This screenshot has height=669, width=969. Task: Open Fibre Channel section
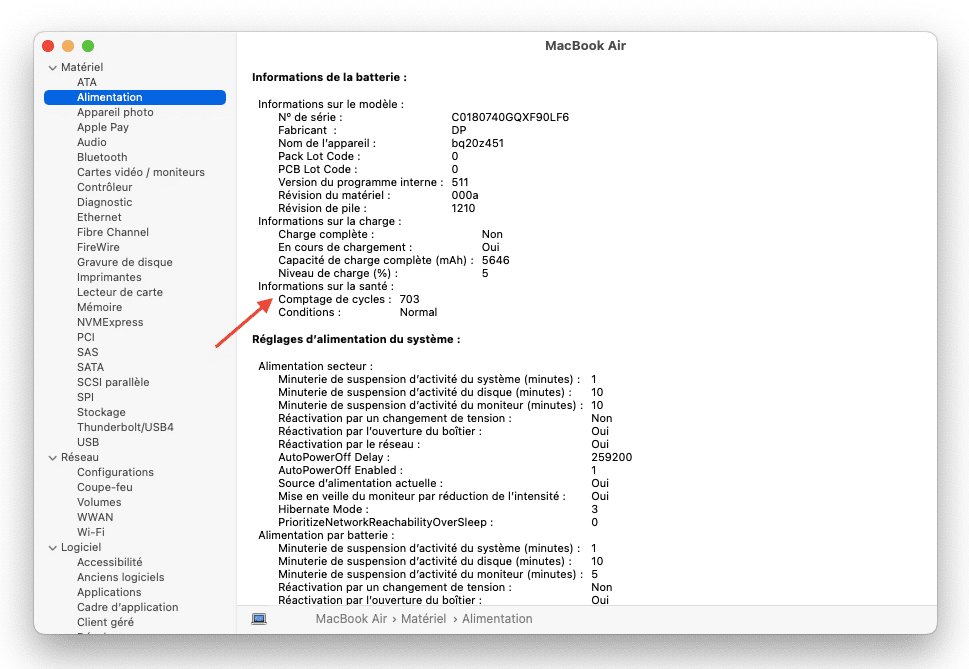click(112, 232)
